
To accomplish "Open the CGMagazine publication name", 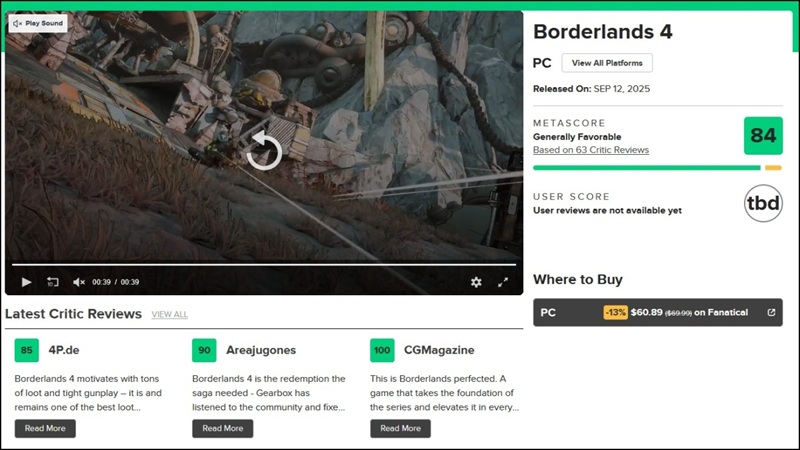I will click(438, 350).
